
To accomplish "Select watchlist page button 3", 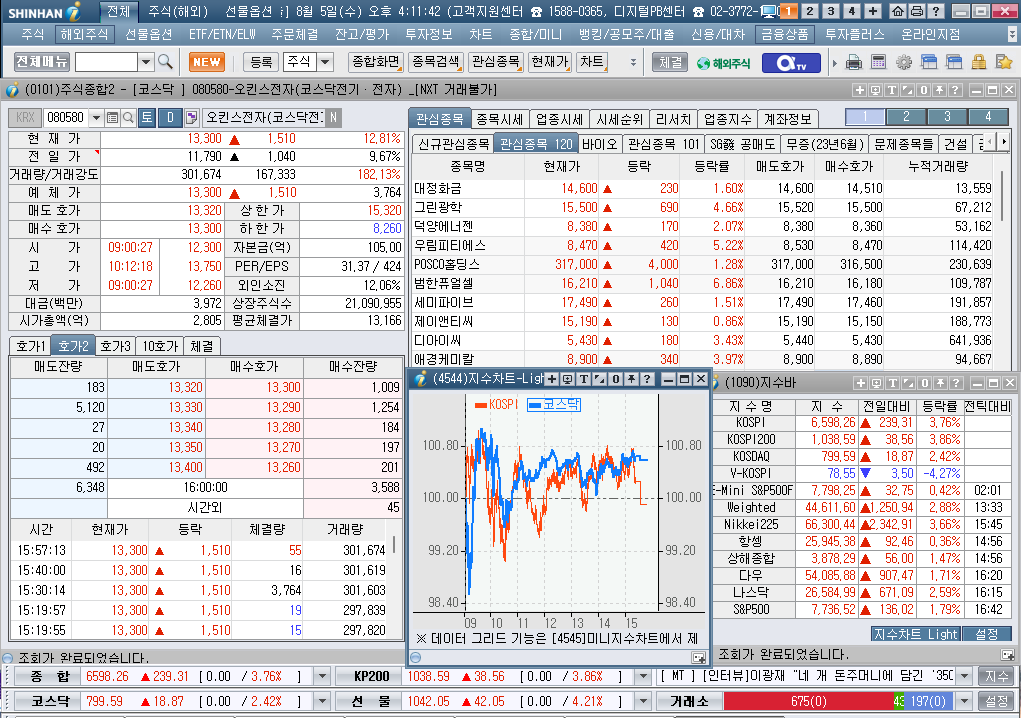I will [x=947, y=117].
